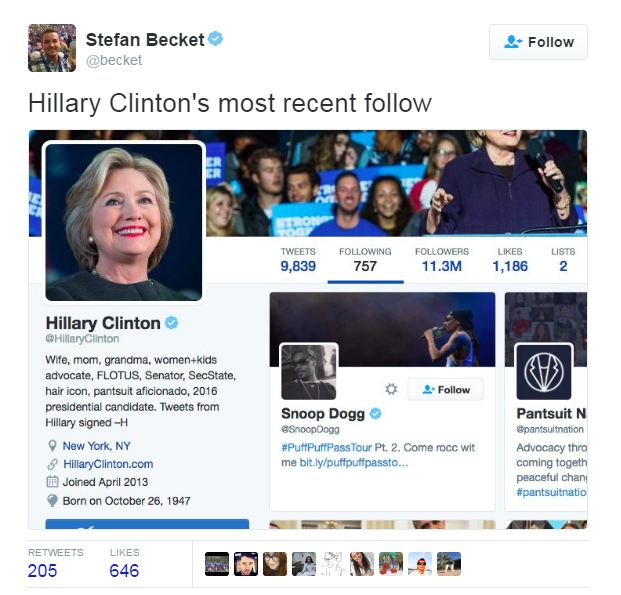Open Stefan Becket's profile photo
621x595 pixels.
52,48
